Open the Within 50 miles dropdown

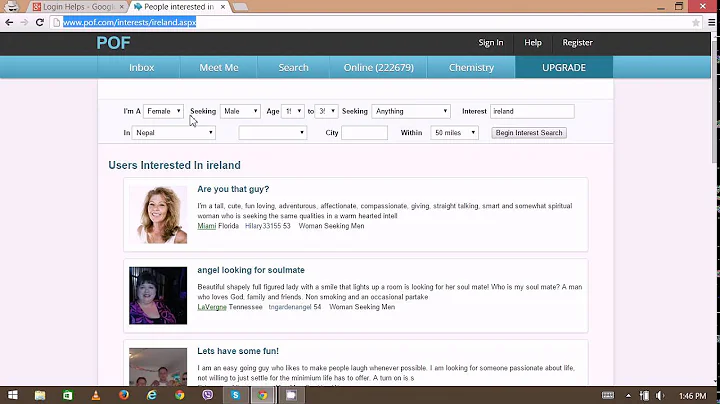[454, 133]
